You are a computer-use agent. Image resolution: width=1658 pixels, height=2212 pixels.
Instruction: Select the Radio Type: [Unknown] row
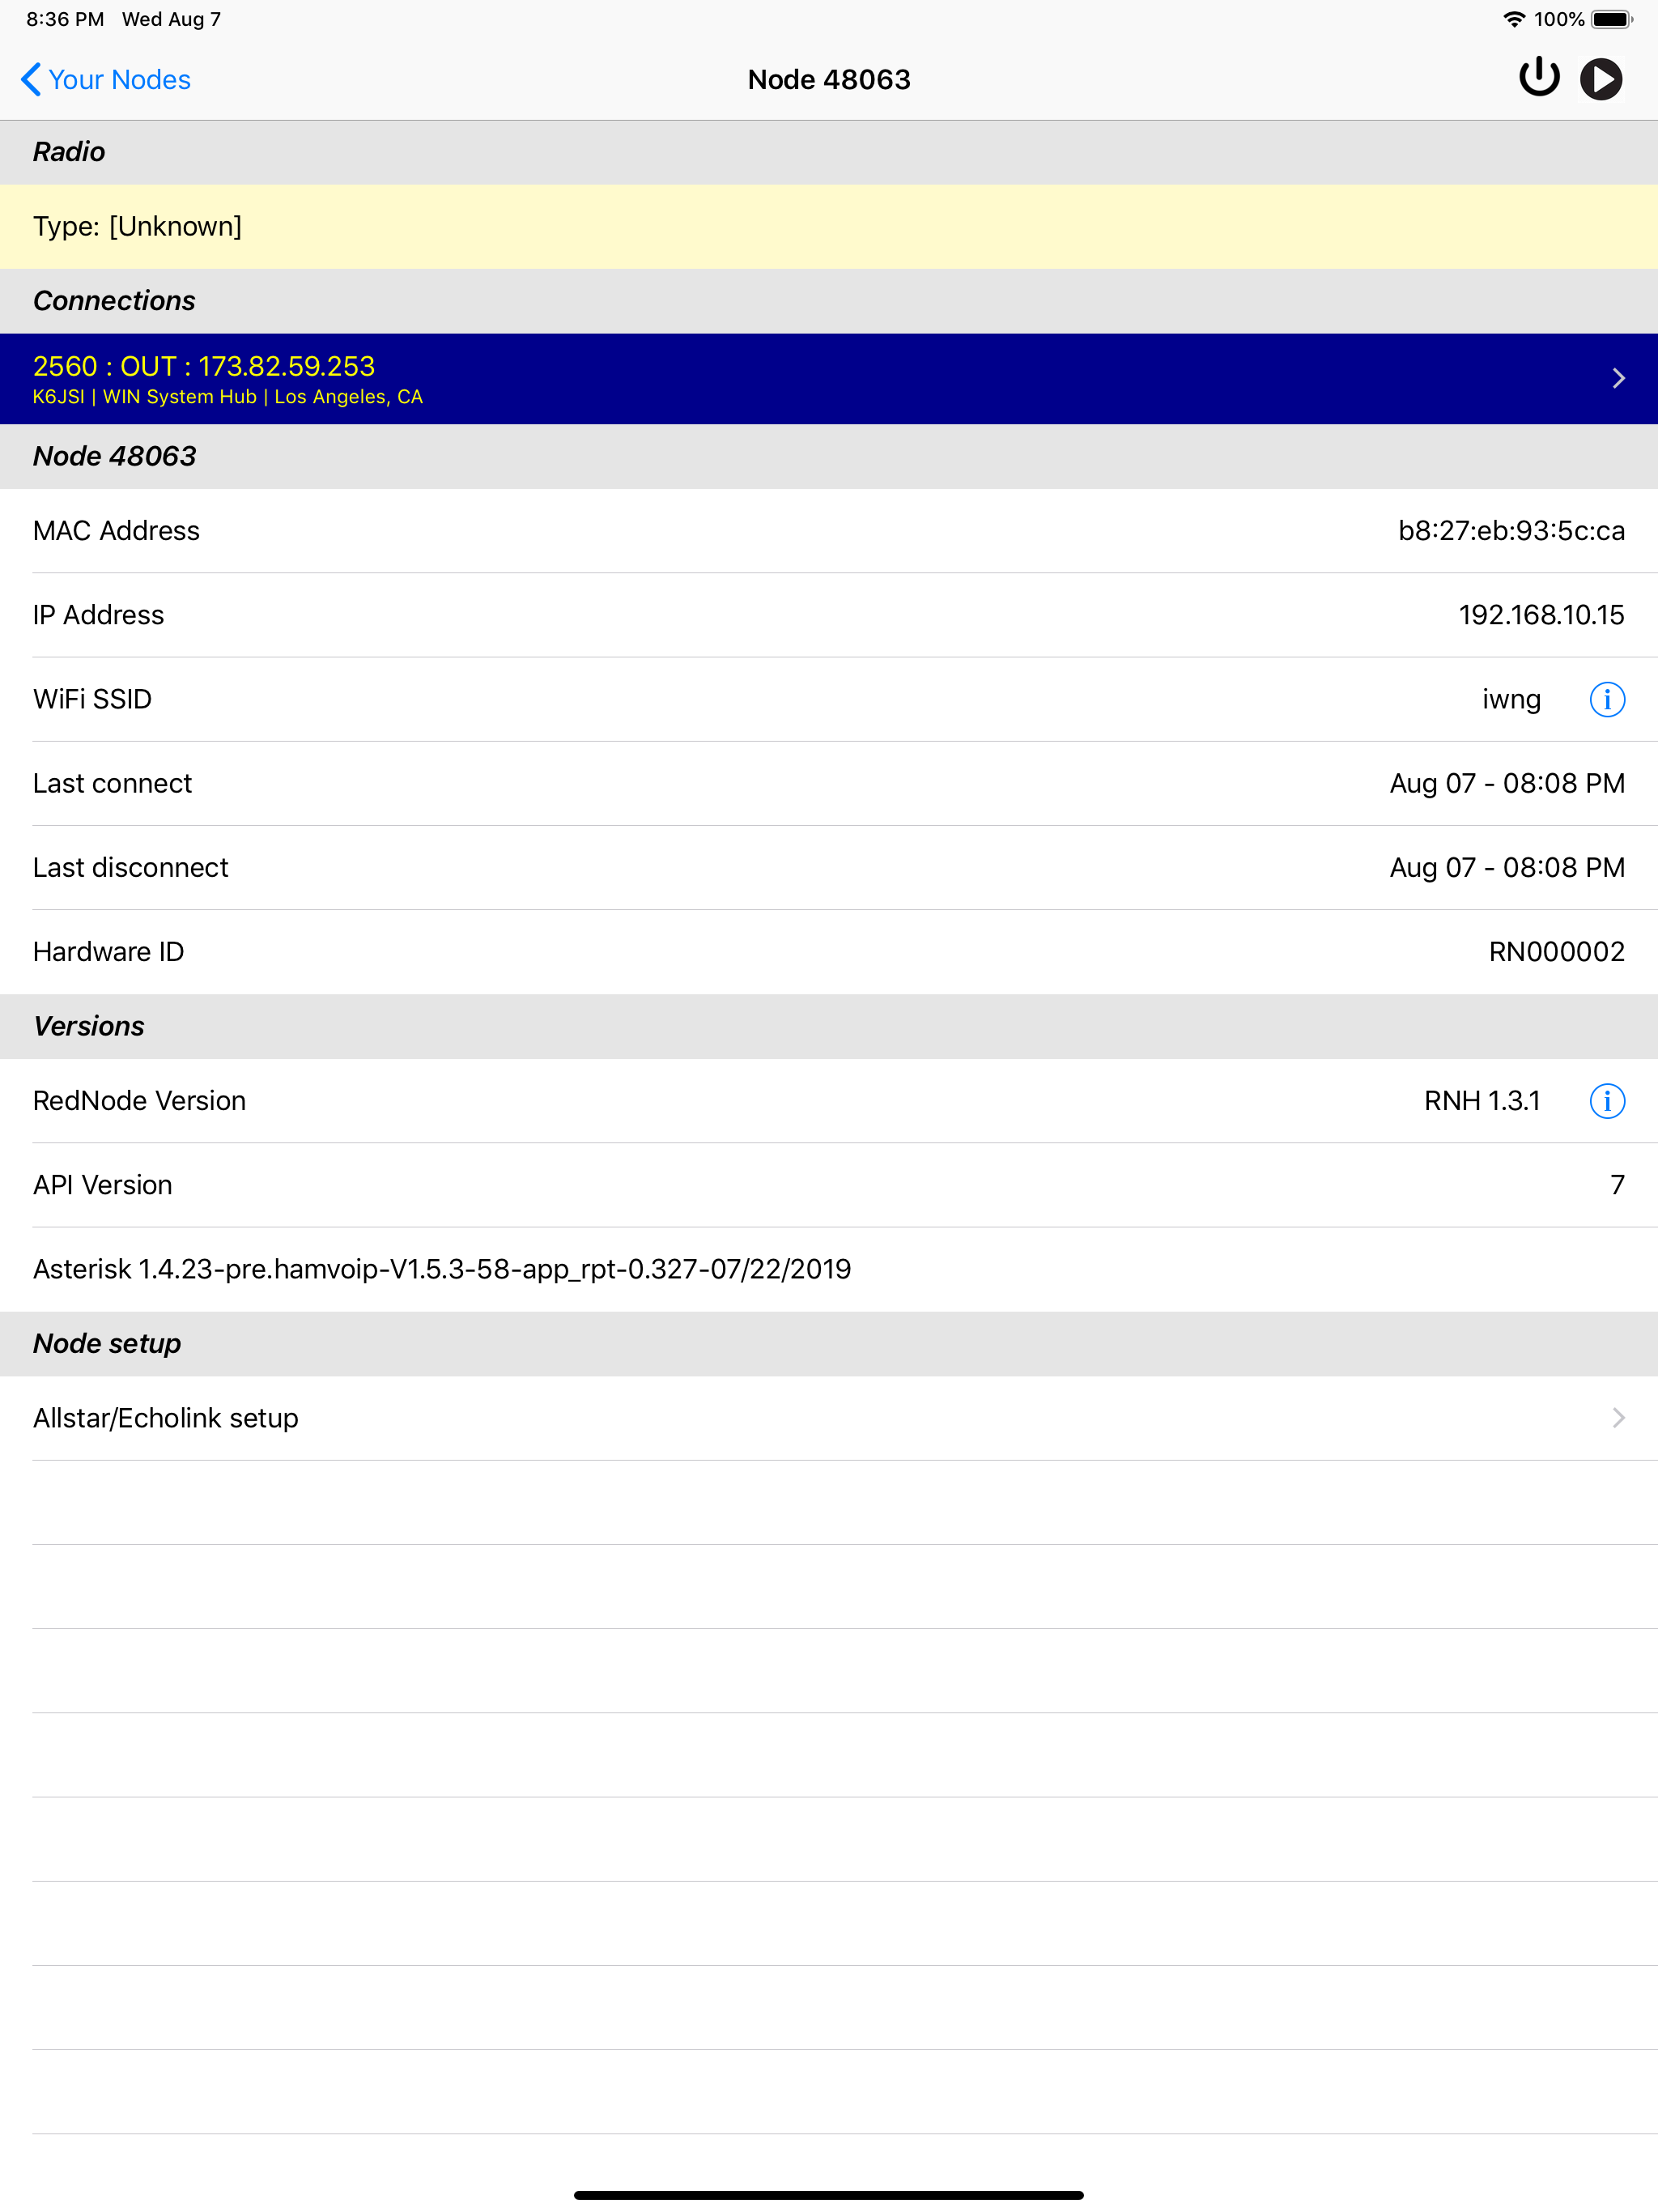coord(829,226)
